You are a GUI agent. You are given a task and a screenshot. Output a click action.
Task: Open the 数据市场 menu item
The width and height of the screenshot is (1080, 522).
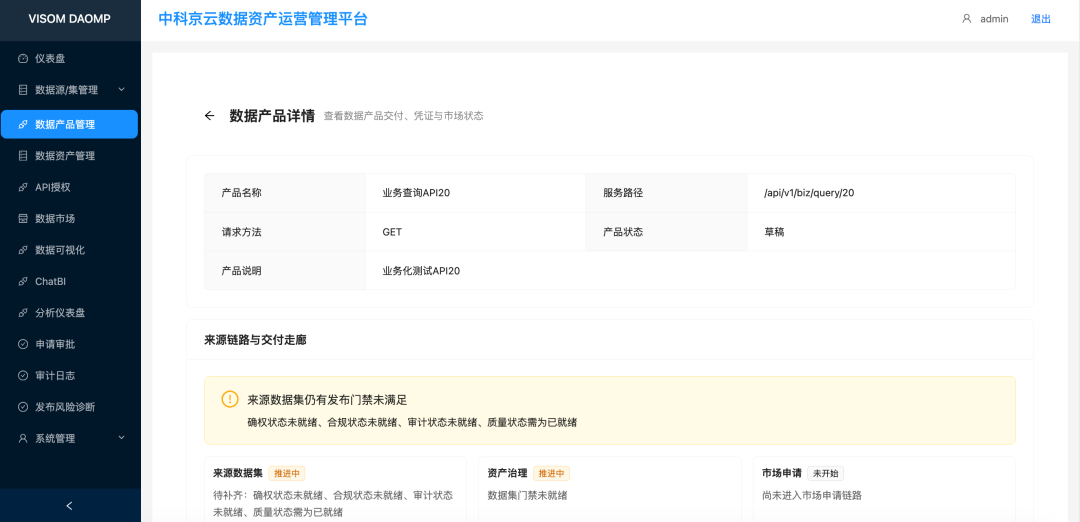(70, 218)
